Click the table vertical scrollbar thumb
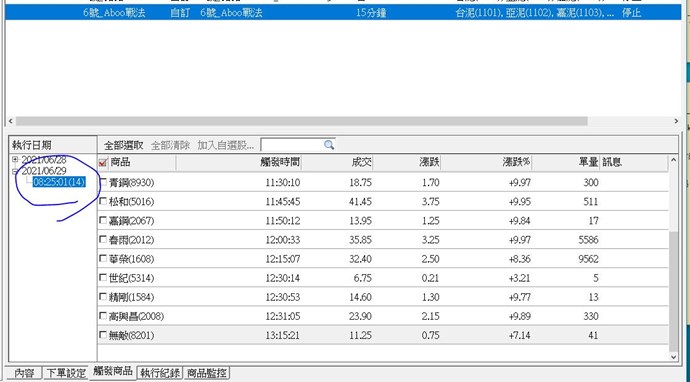Image resolution: width=690 pixels, height=382 pixels. tap(673, 290)
